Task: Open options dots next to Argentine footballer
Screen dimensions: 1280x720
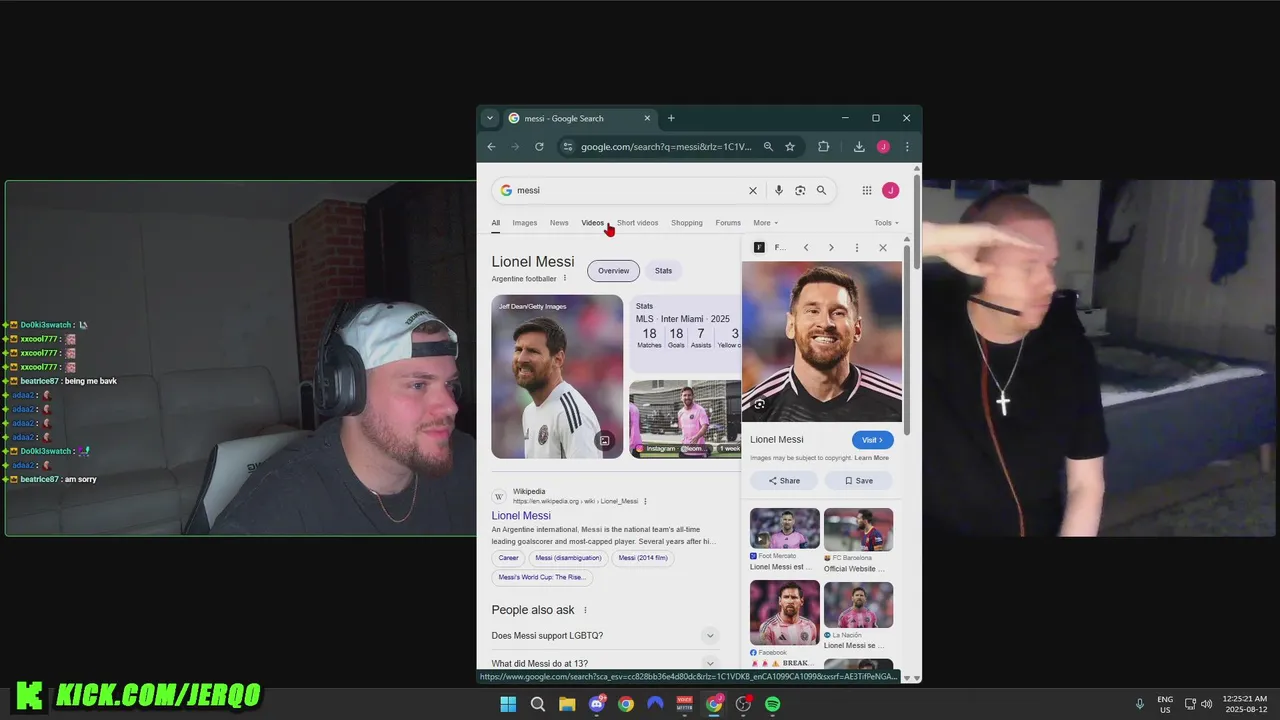Action: click(x=564, y=278)
